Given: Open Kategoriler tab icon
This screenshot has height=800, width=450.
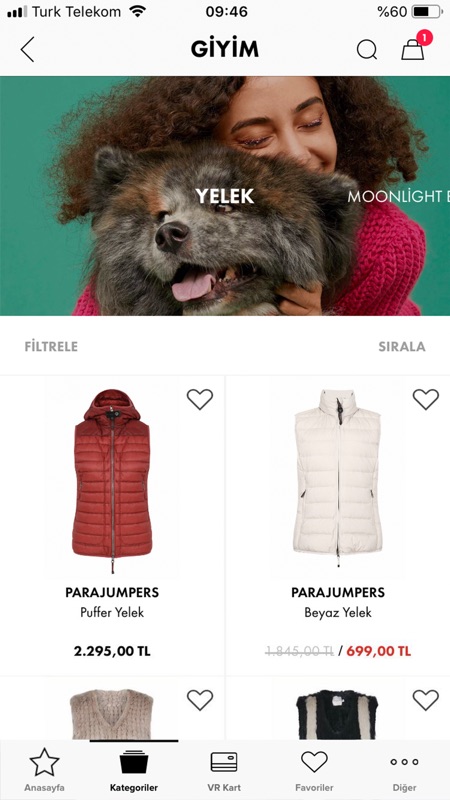Looking at the screenshot, I should (134, 762).
